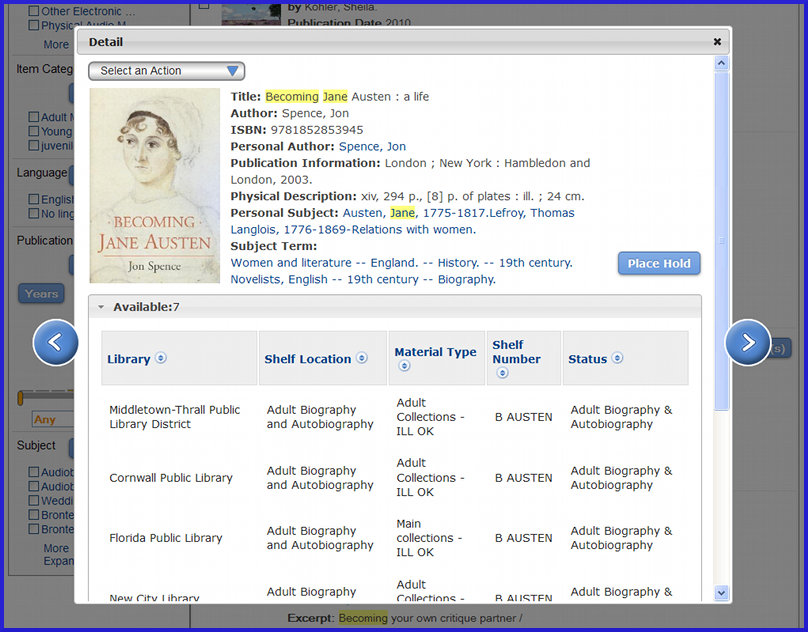The width and height of the screenshot is (808, 632).
Task: Toggle the No linguistic content checkbox
Action: pos(34,213)
